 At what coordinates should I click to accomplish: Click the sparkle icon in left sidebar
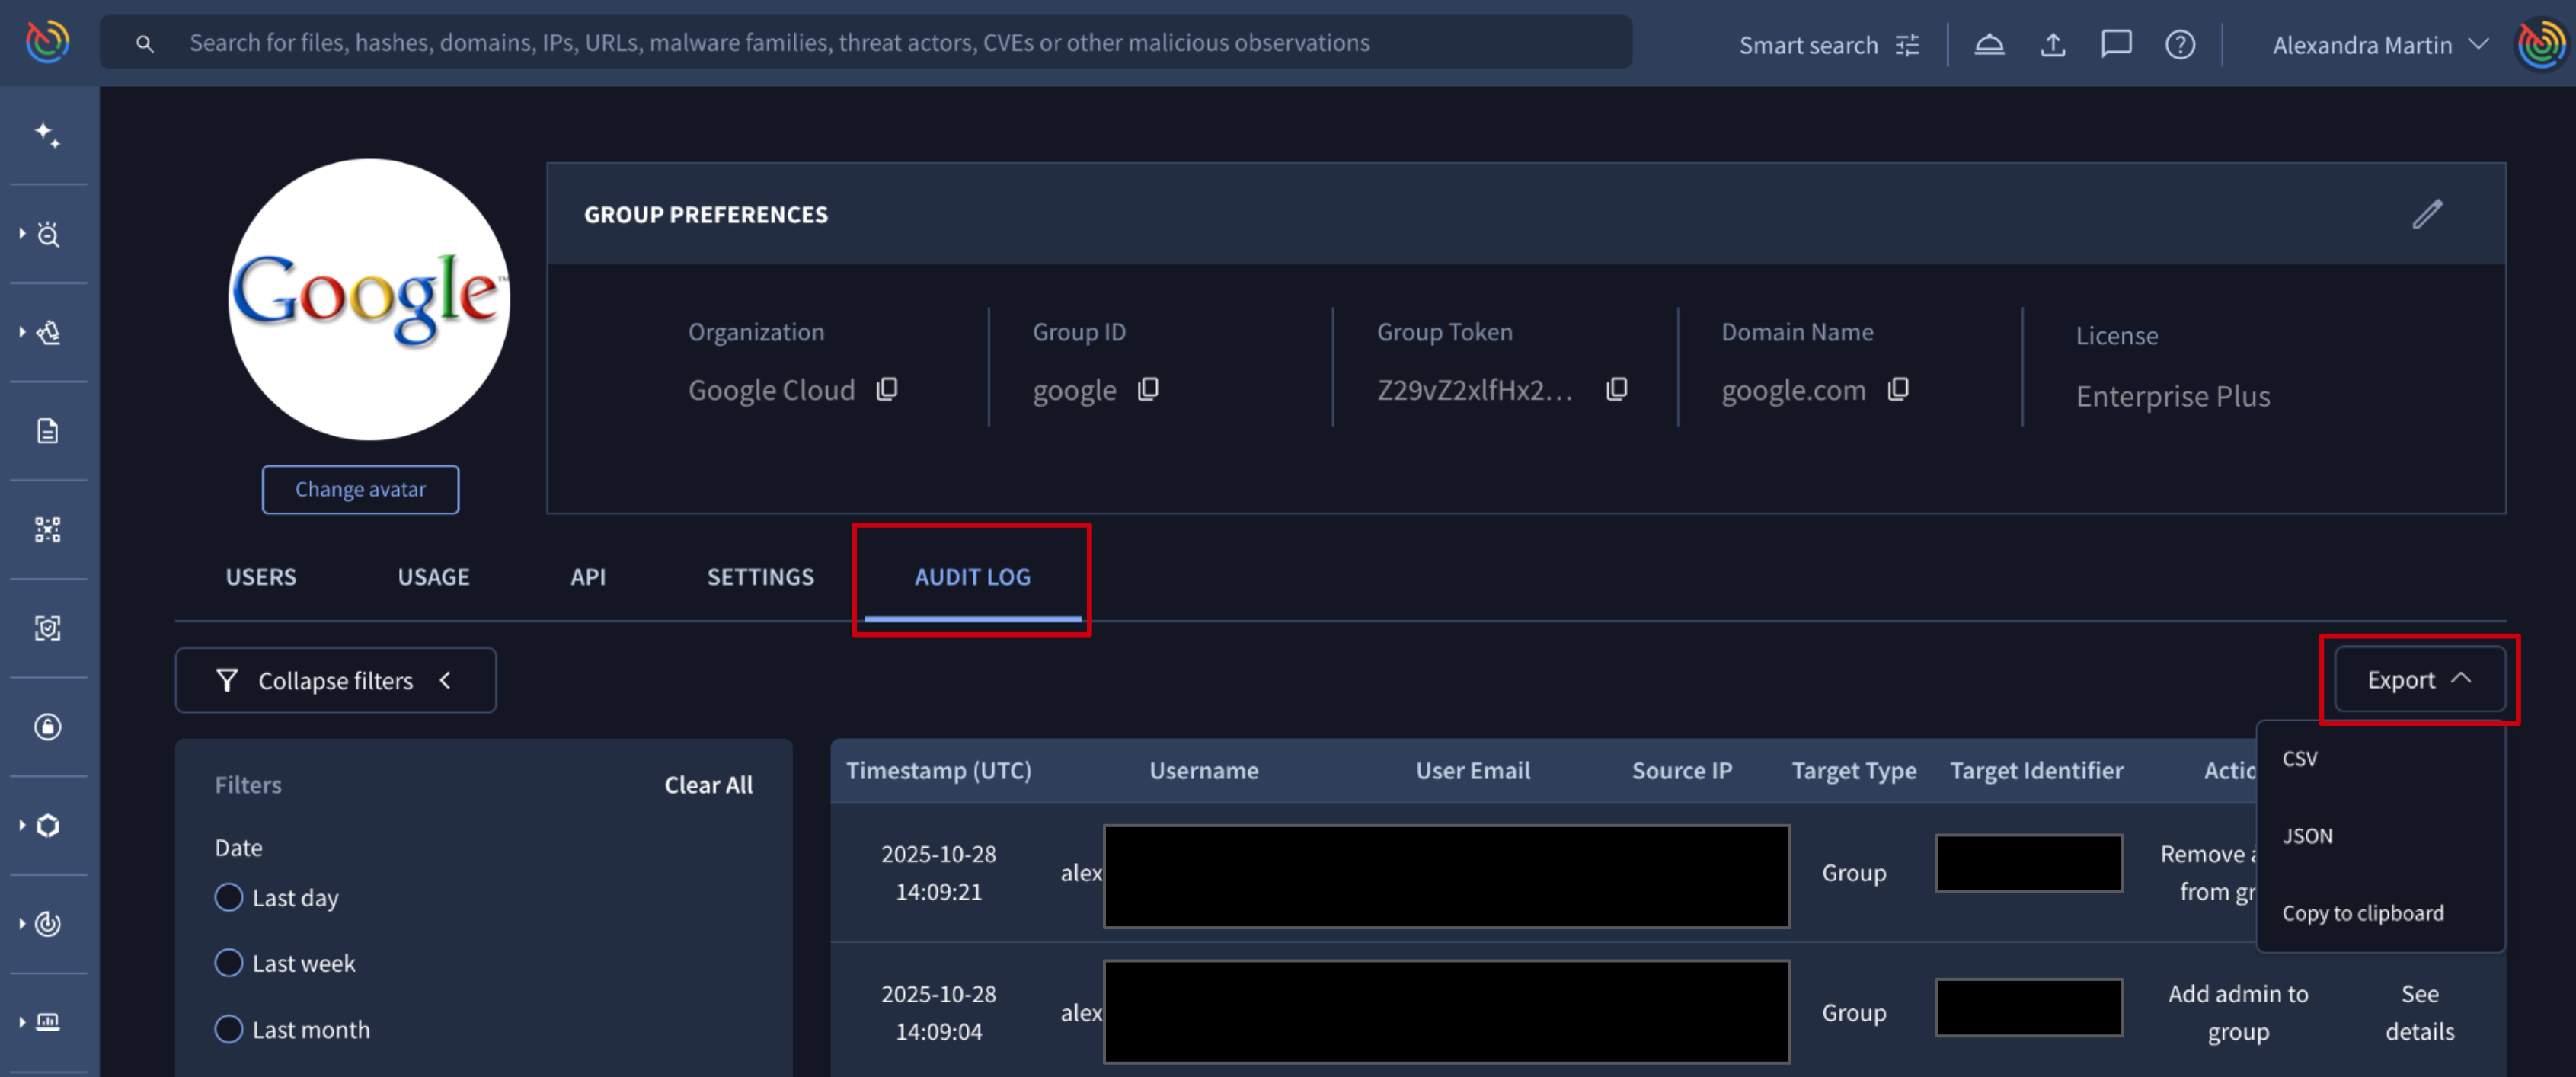tap(47, 134)
